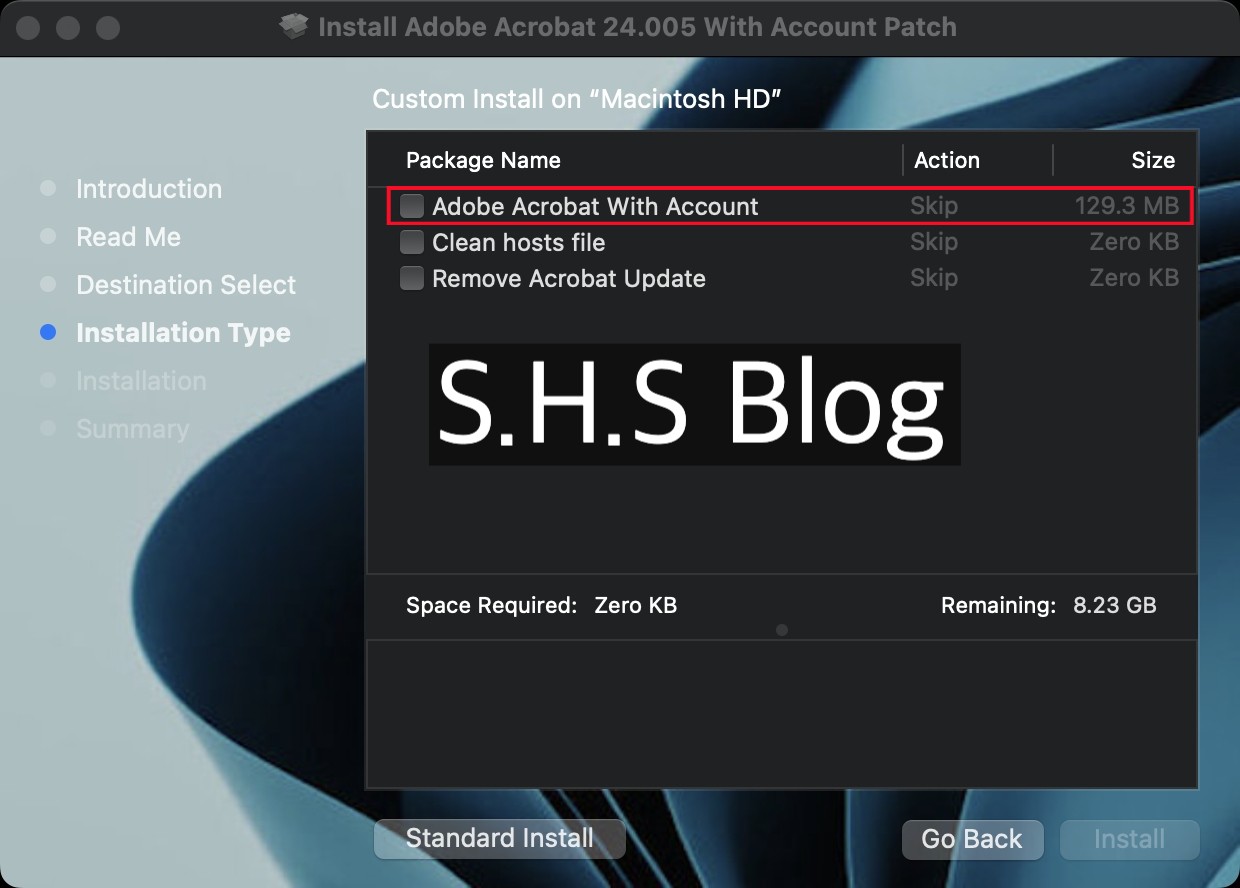
Task: Close the installer window
Action: point(29,28)
